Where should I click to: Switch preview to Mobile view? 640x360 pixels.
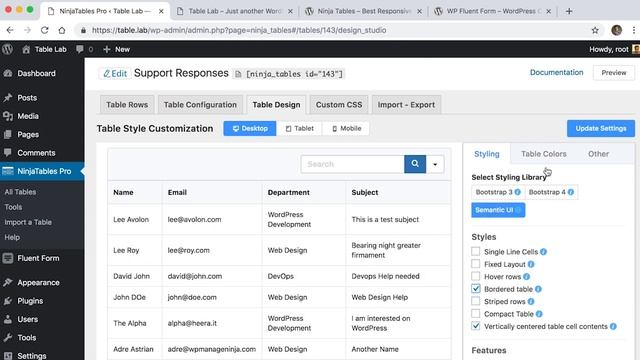point(346,129)
